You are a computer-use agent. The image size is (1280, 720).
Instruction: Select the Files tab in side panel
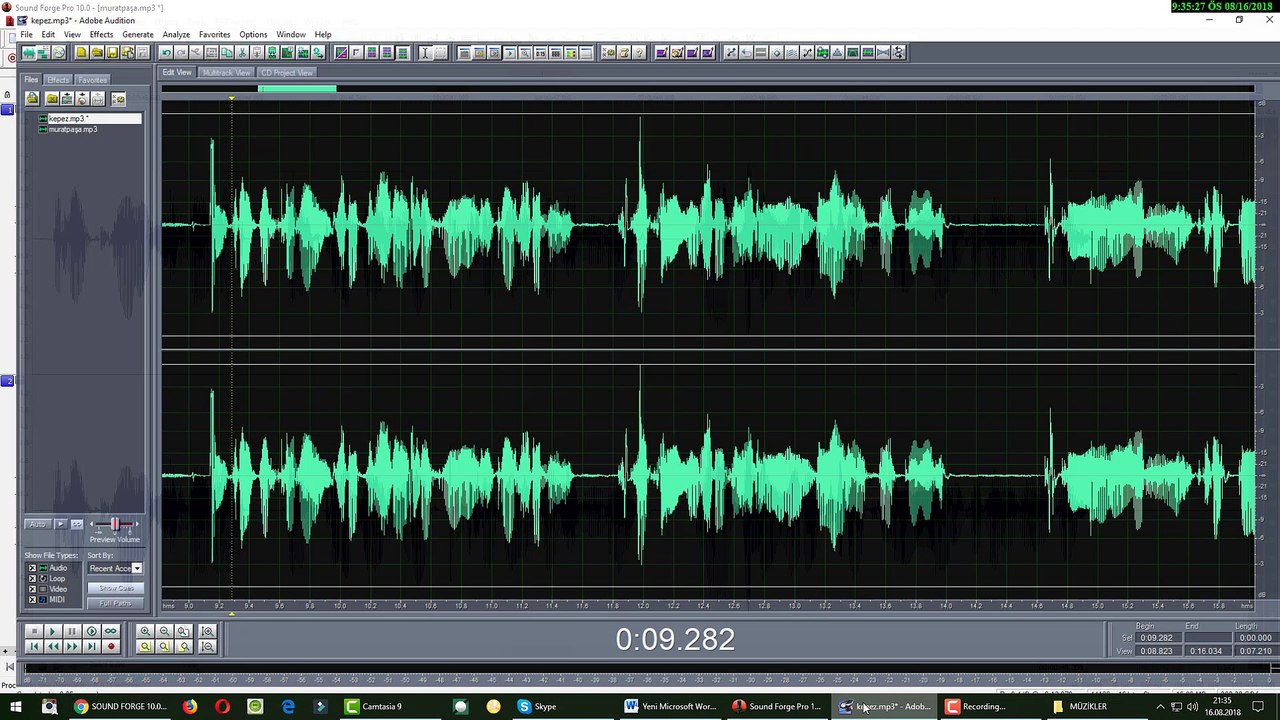[x=31, y=80]
